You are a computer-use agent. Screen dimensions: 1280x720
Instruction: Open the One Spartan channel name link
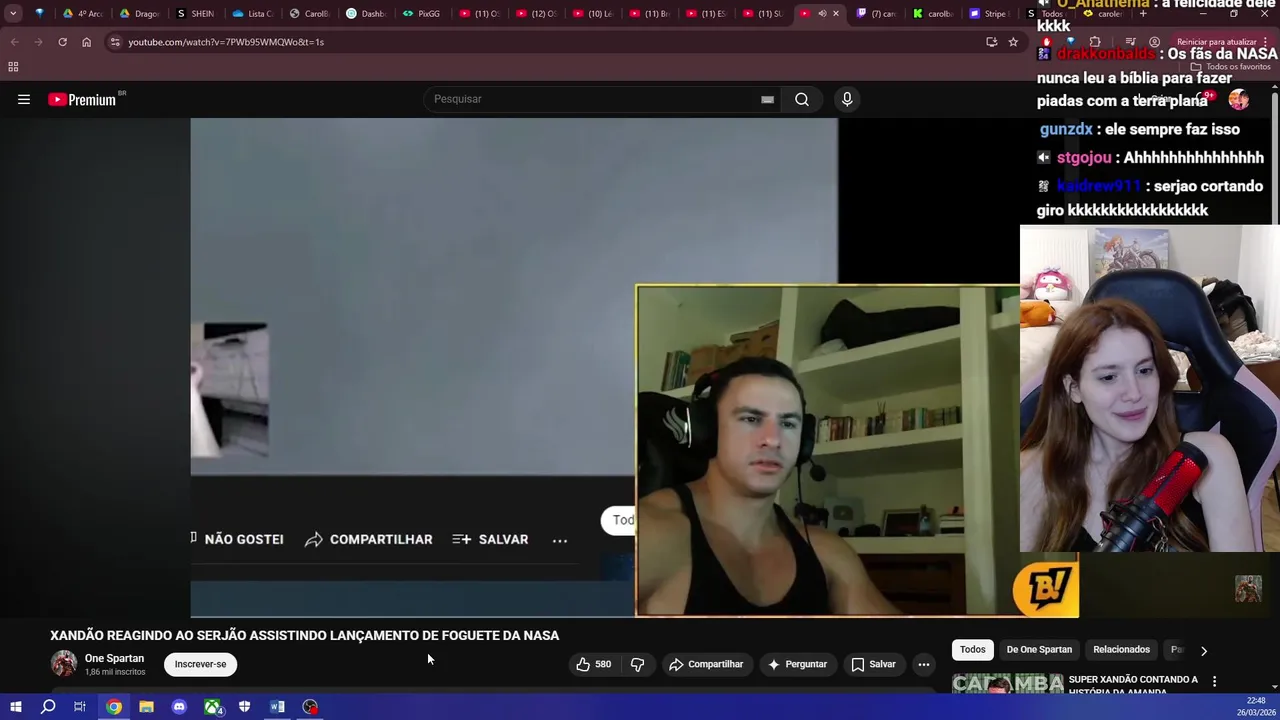(x=114, y=658)
